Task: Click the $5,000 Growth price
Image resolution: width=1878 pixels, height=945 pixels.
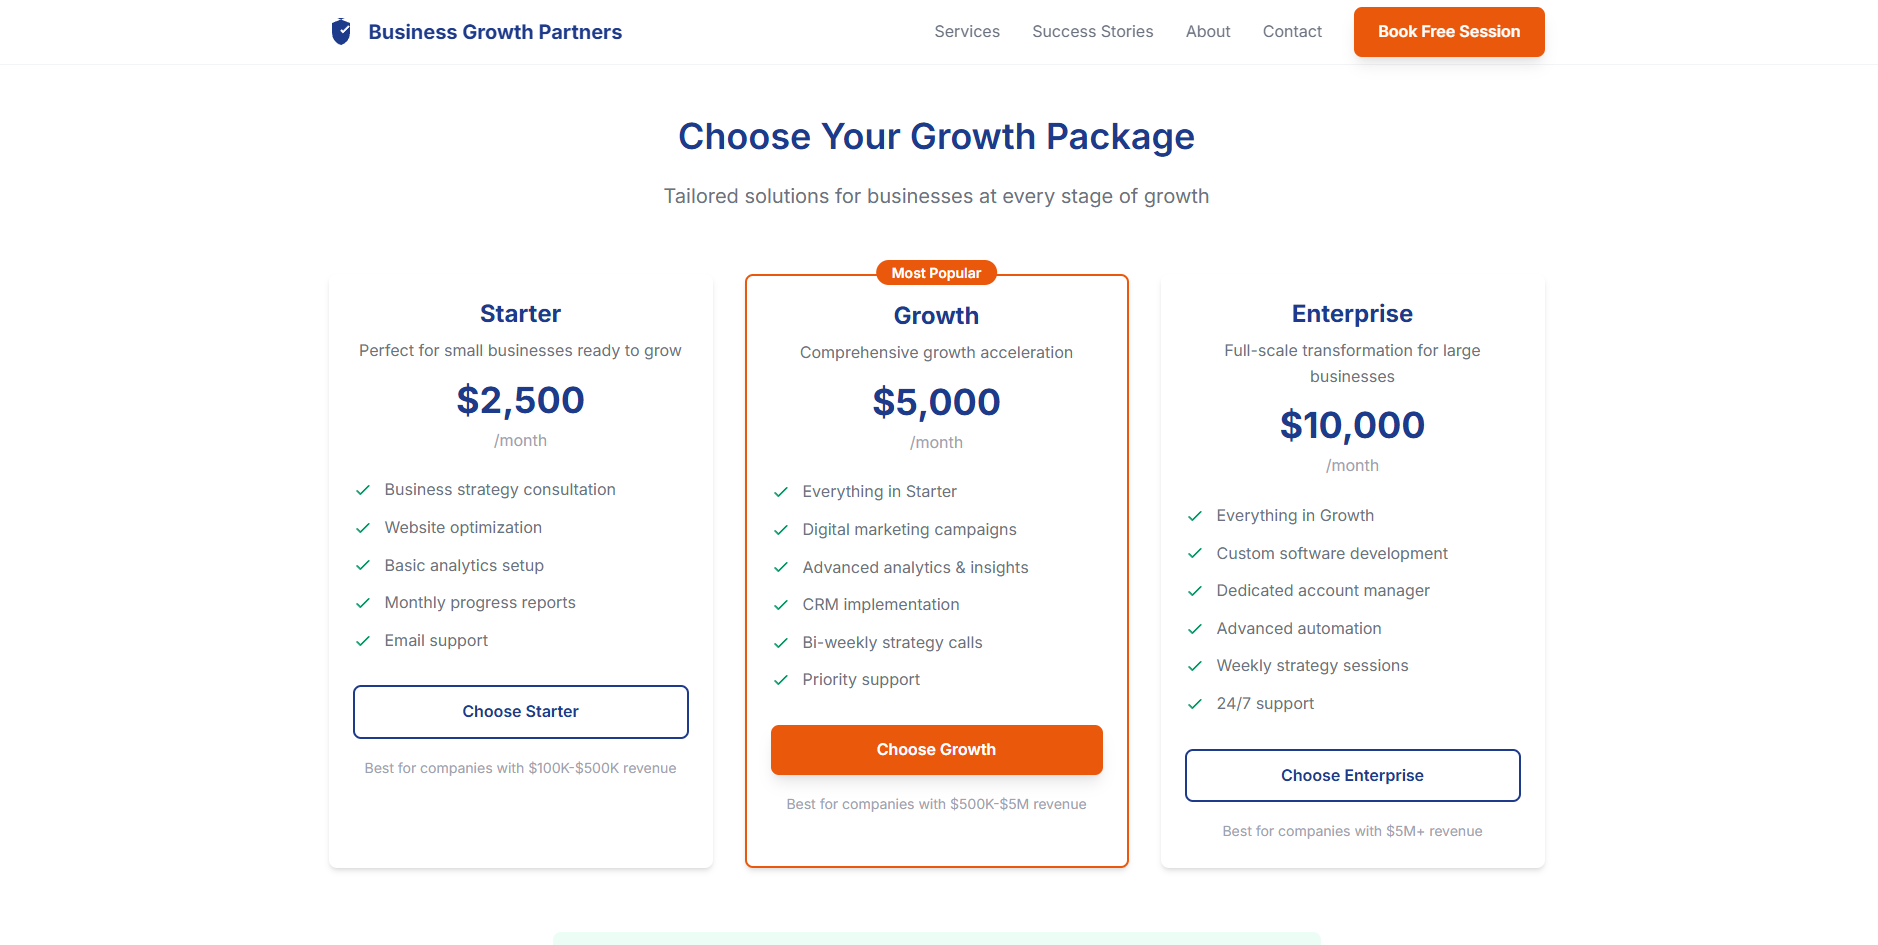Action: pos(936,402)
